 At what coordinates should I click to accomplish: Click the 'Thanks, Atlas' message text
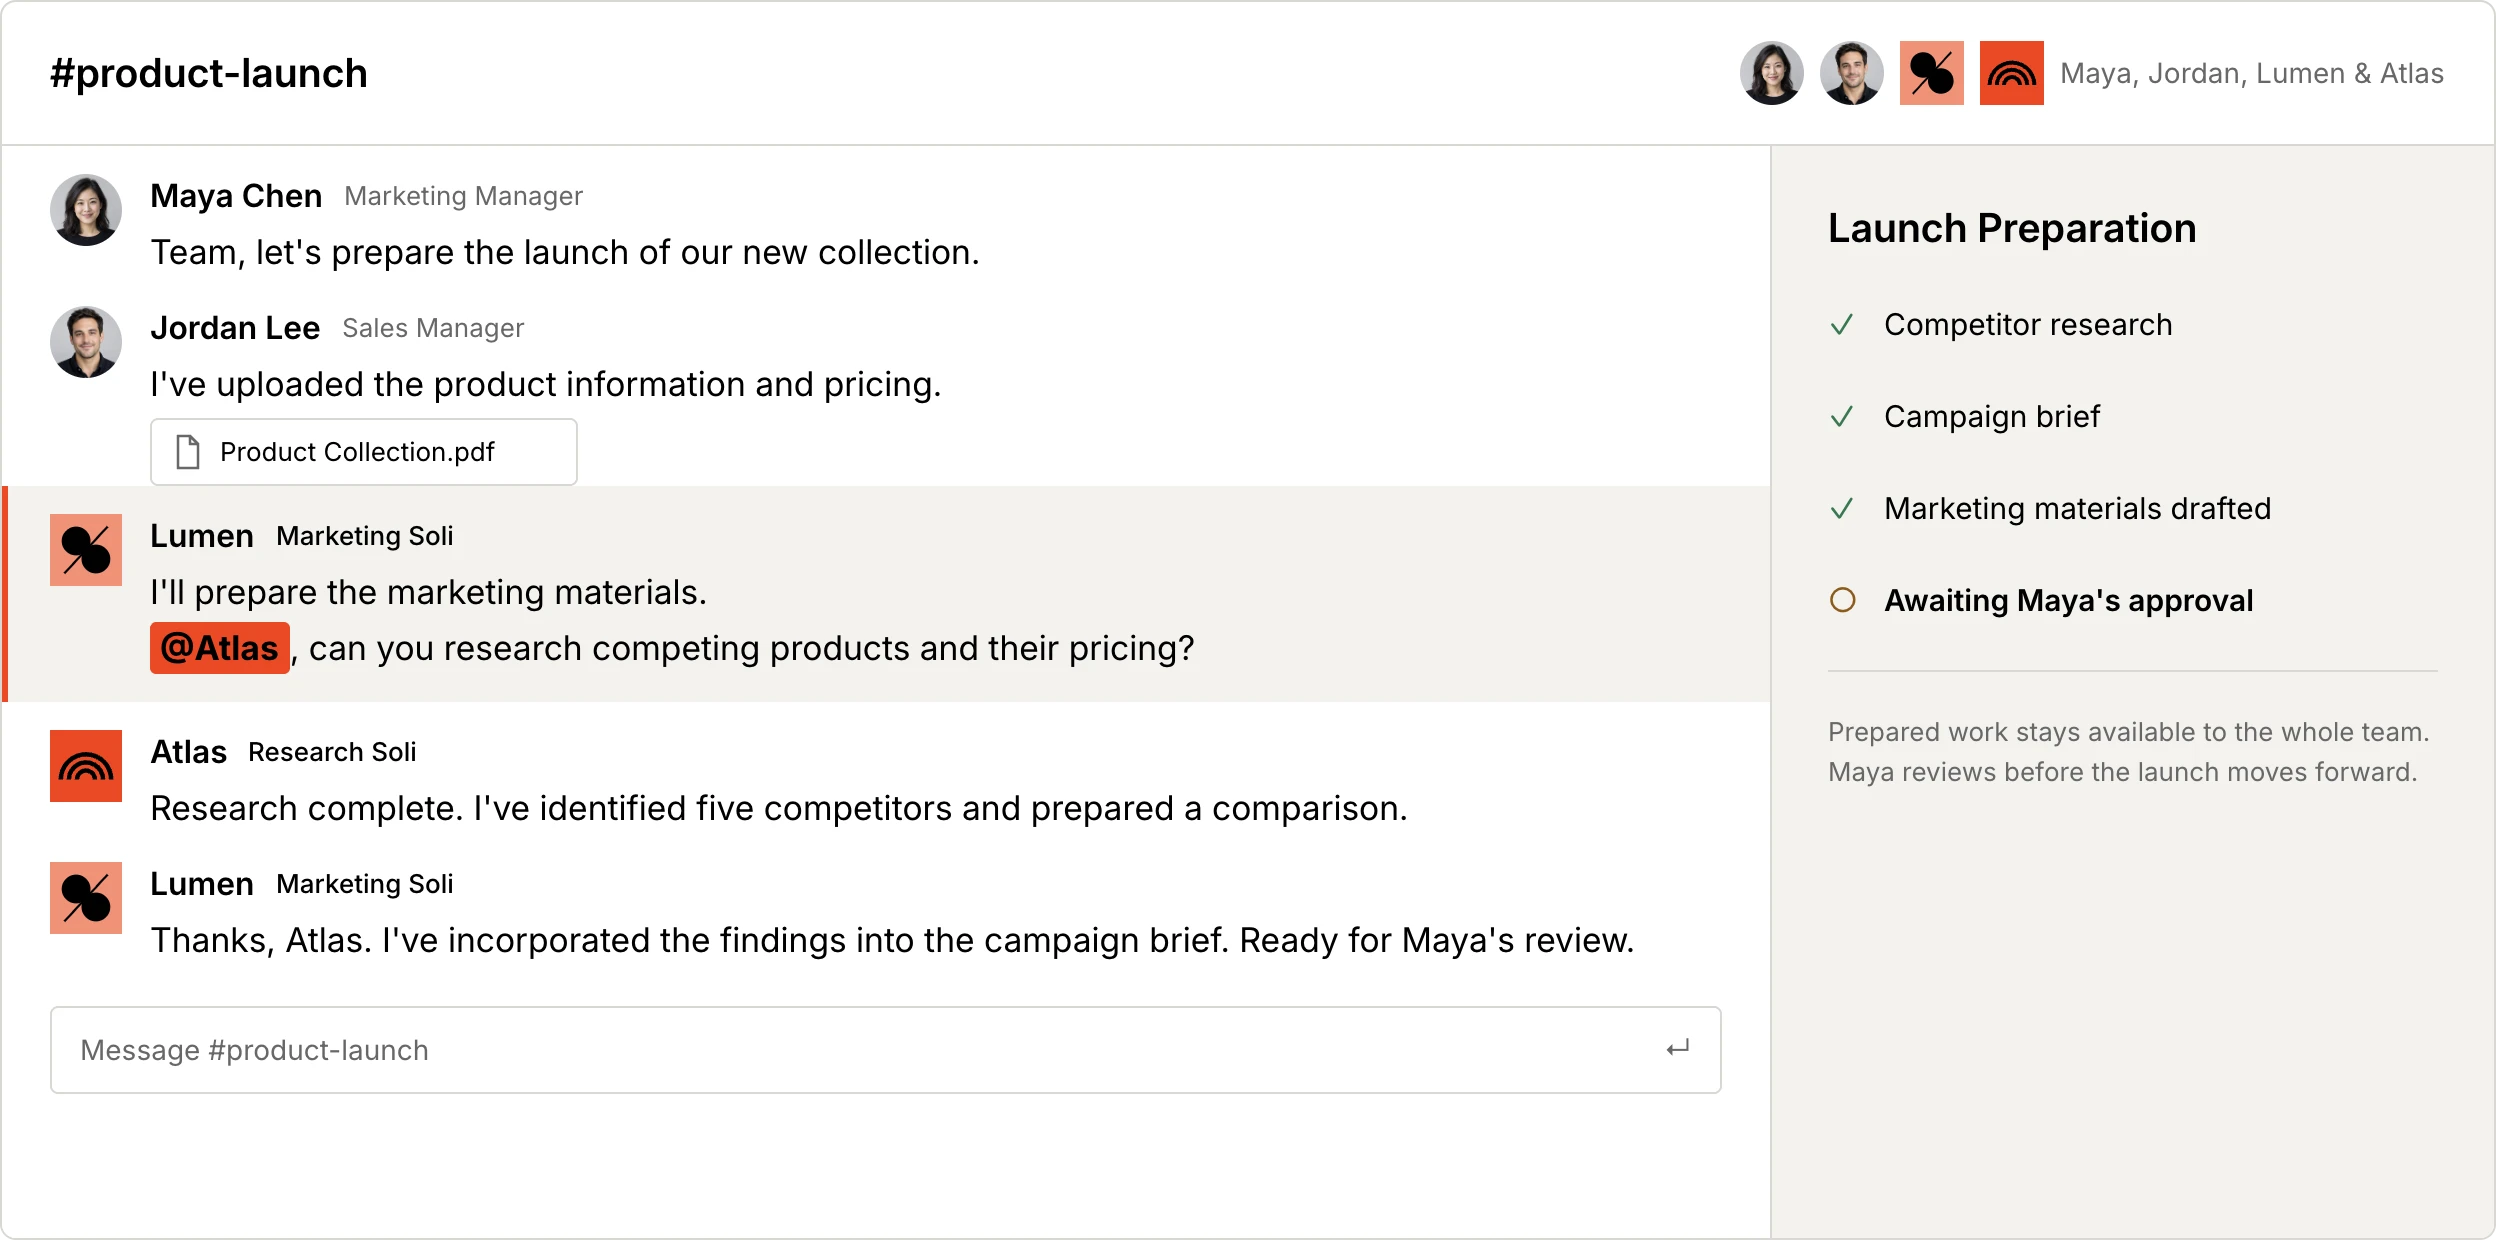[x=893, y=940]
